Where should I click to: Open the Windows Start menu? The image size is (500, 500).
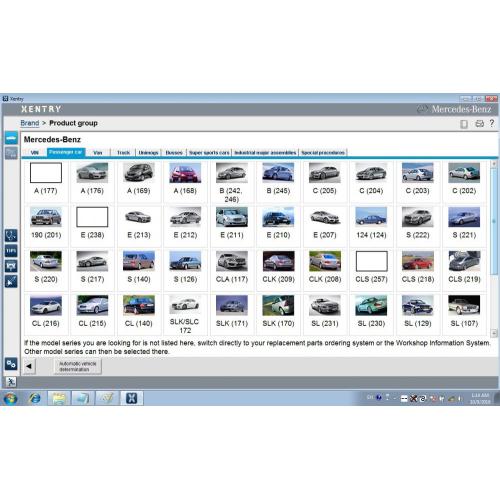pyautogui.click(x=10, y=398)
